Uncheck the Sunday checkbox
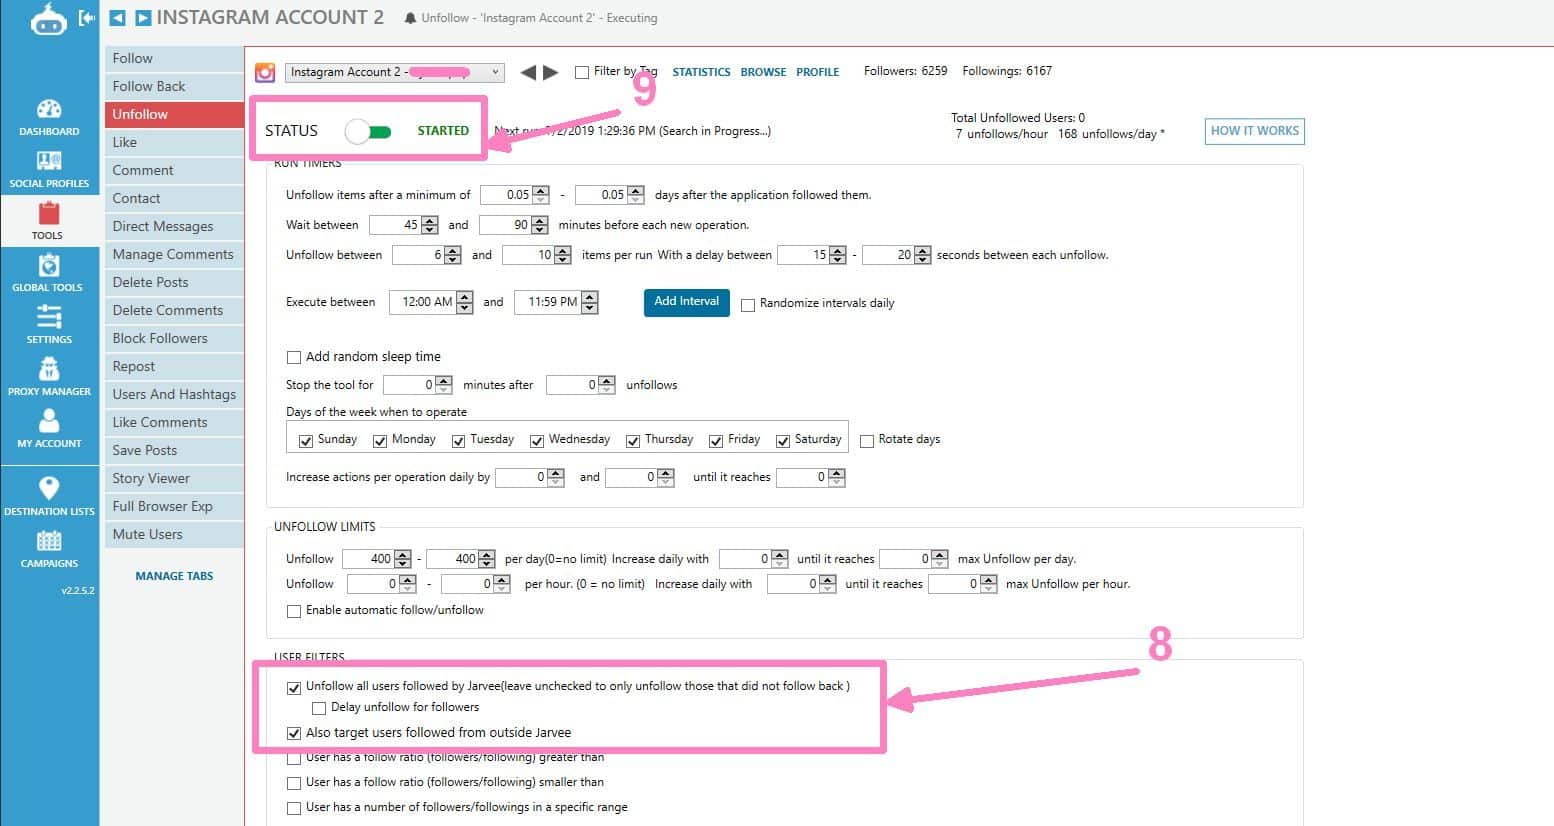The width and height of the screenshot is (1554, 826). pos(306,441)
